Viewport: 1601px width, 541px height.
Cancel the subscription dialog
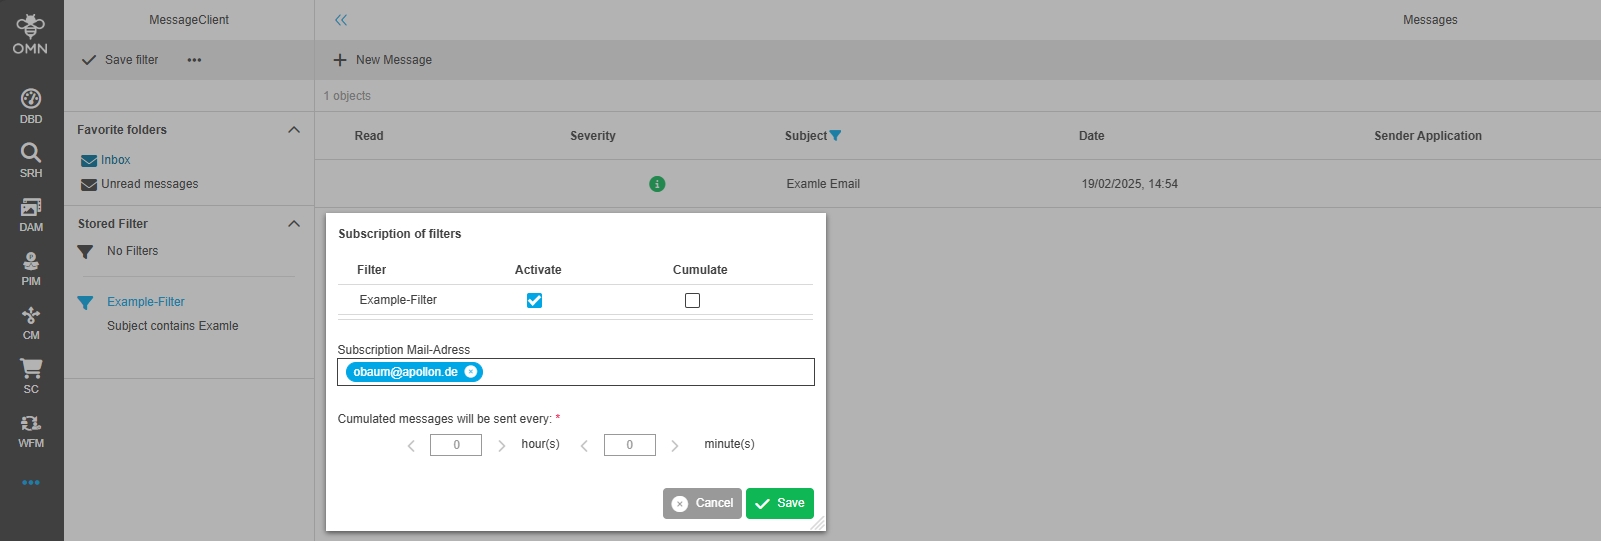(x=702, y=503)
